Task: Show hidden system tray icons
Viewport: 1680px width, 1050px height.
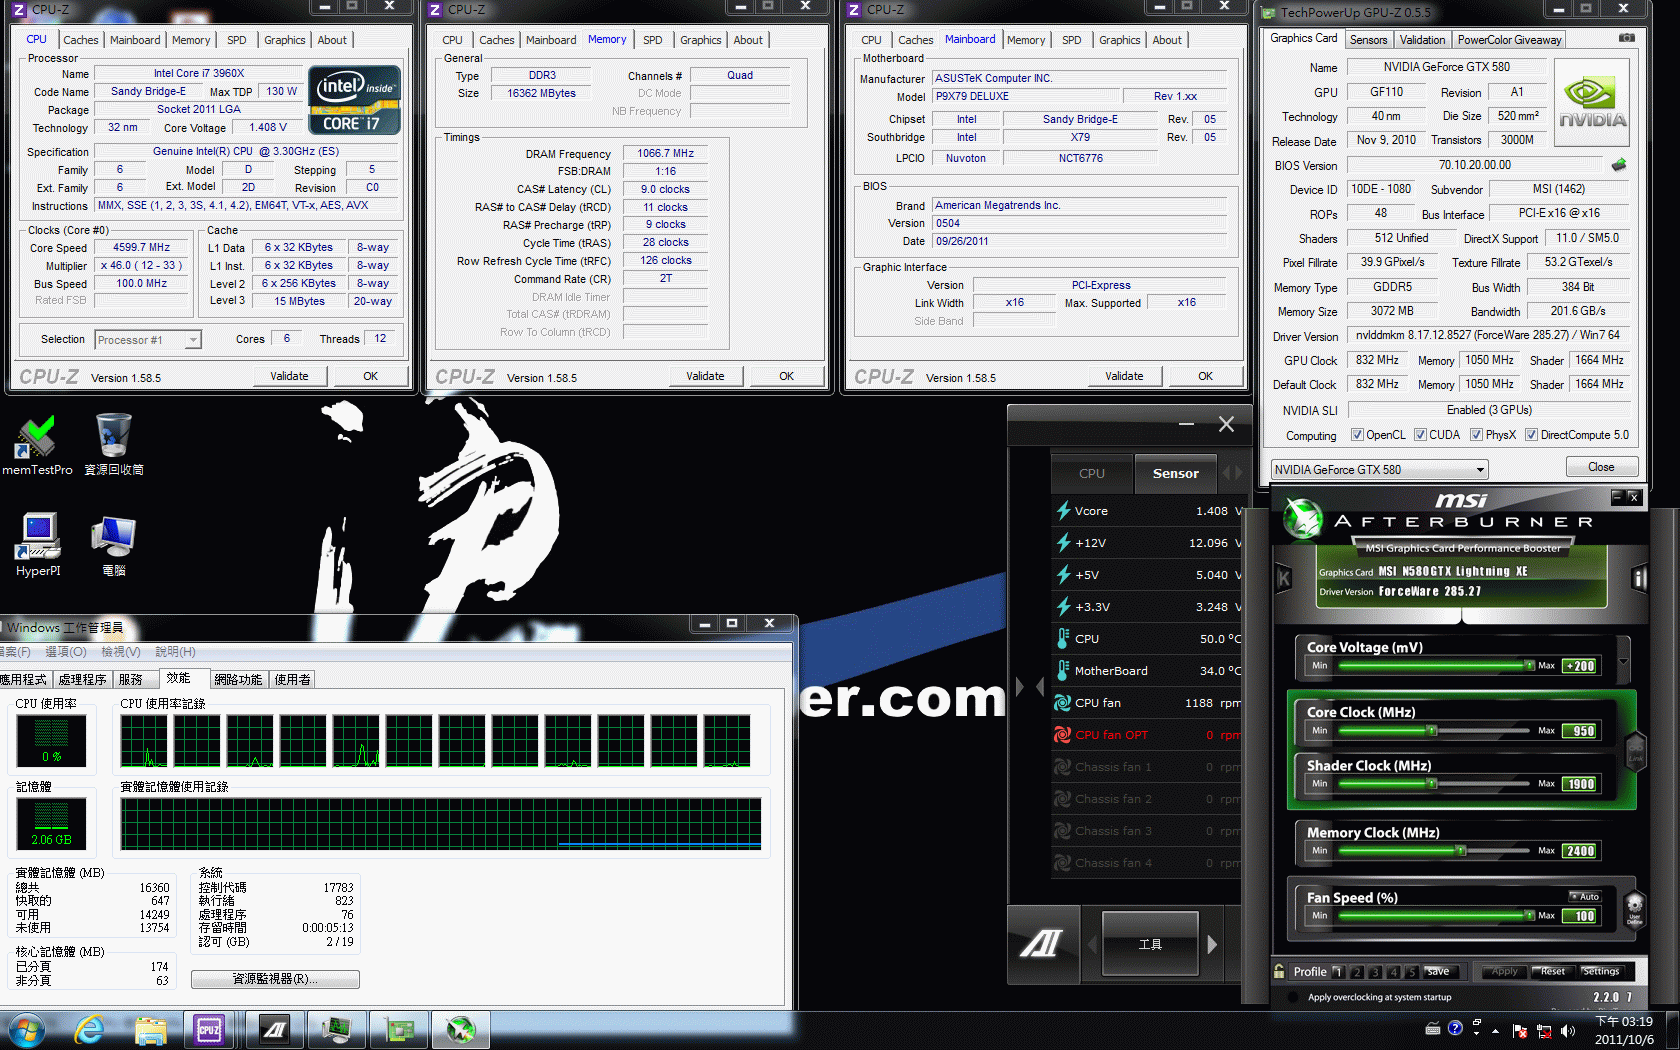Action: pyautogui.click(x=1495, y=1030)
